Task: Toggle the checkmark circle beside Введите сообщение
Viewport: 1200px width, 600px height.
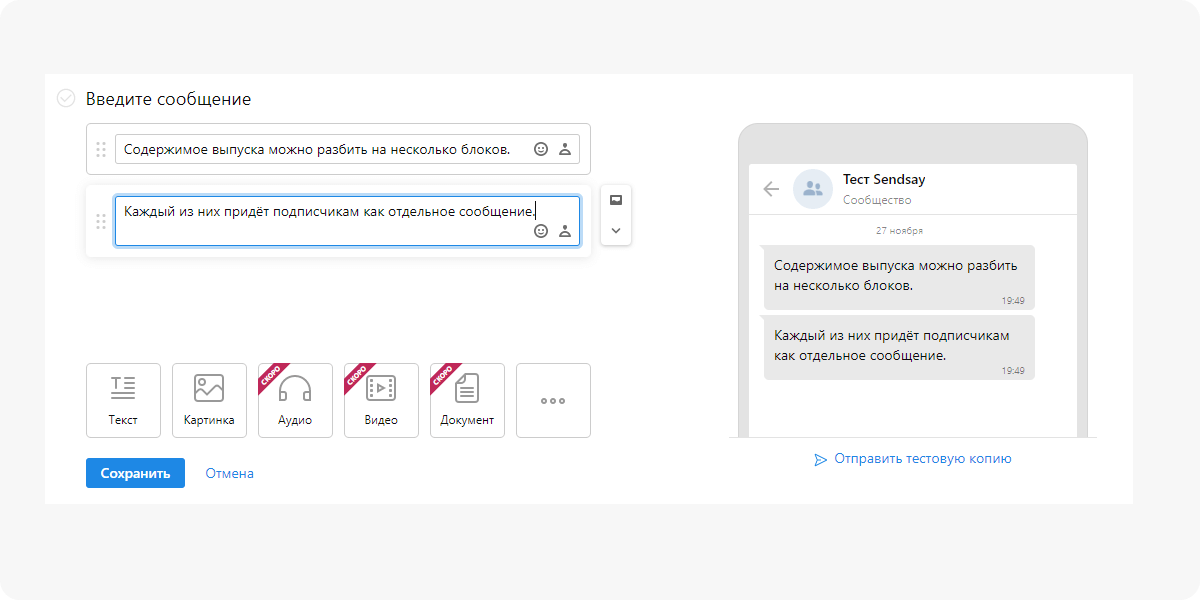Action: (66, 98)
